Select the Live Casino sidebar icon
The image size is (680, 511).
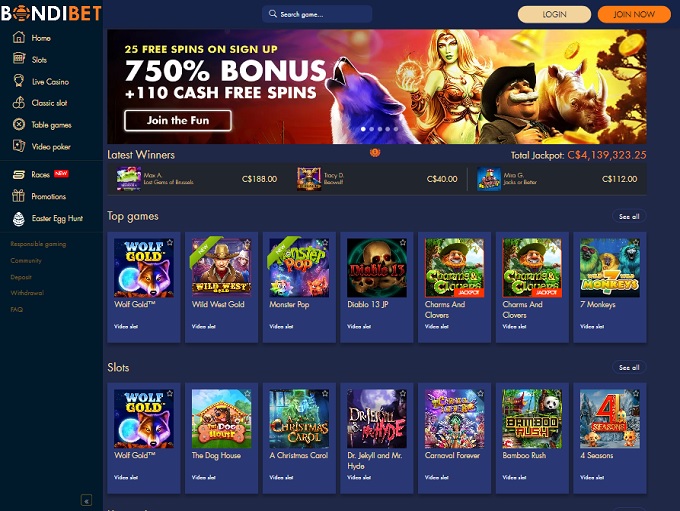tap(19, 81)
